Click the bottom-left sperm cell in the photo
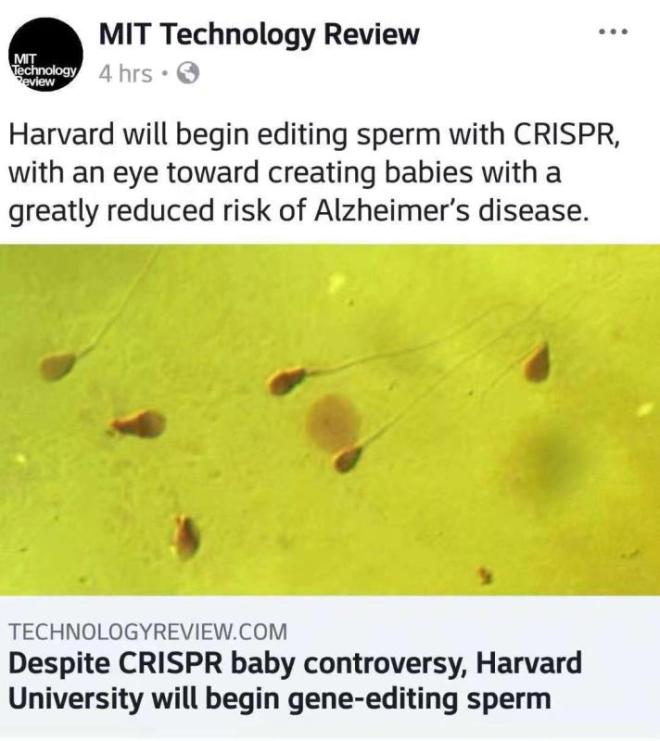This screenshot has width=660, height=741. click(x=185, y=536)
